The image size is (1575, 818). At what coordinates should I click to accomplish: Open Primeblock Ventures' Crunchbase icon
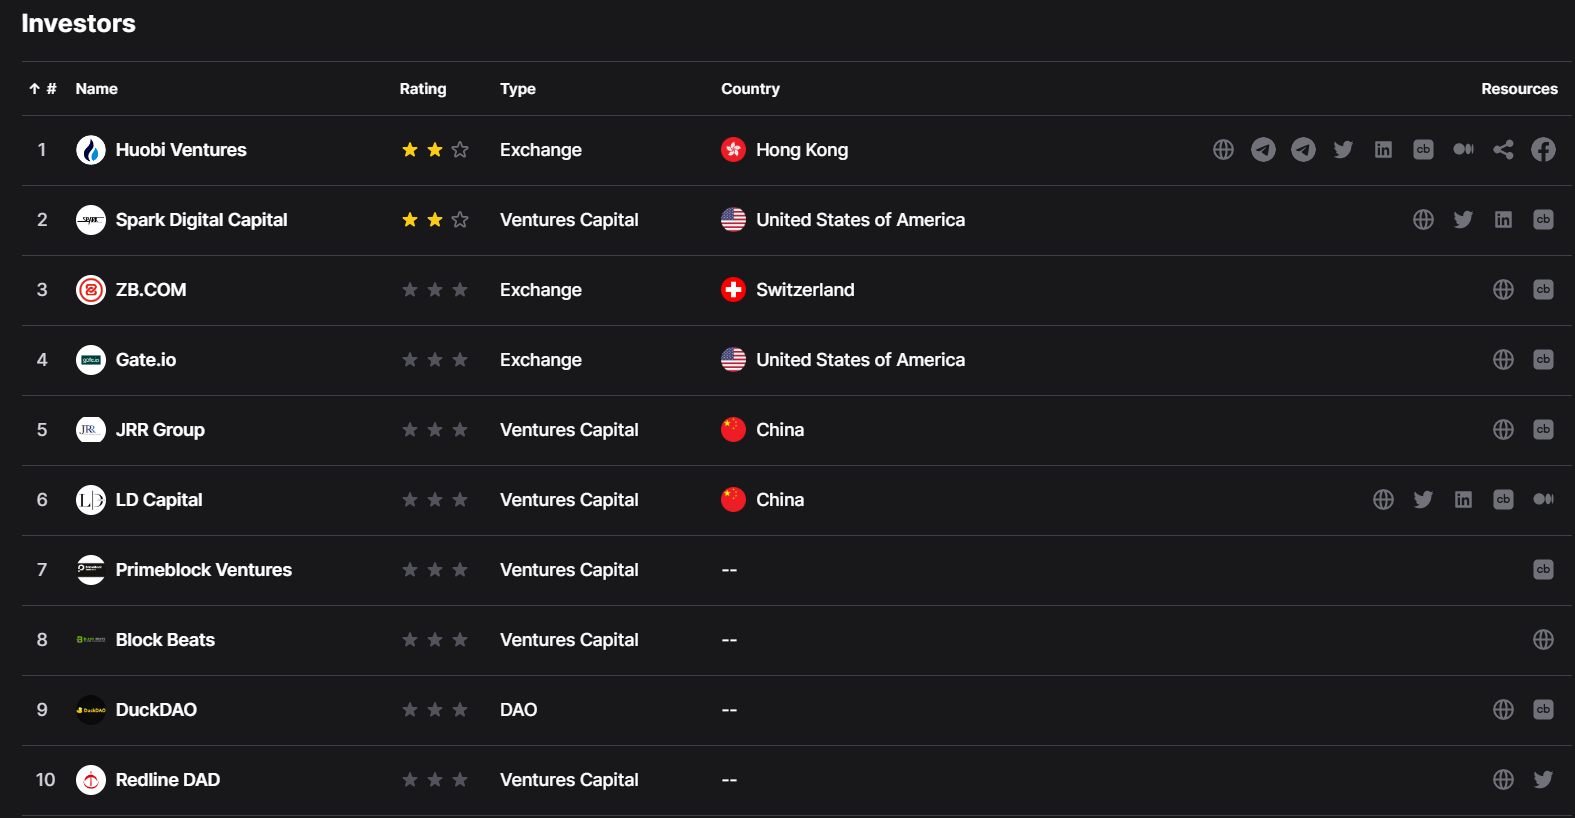pyautogui.click(x=1543, y=570)
